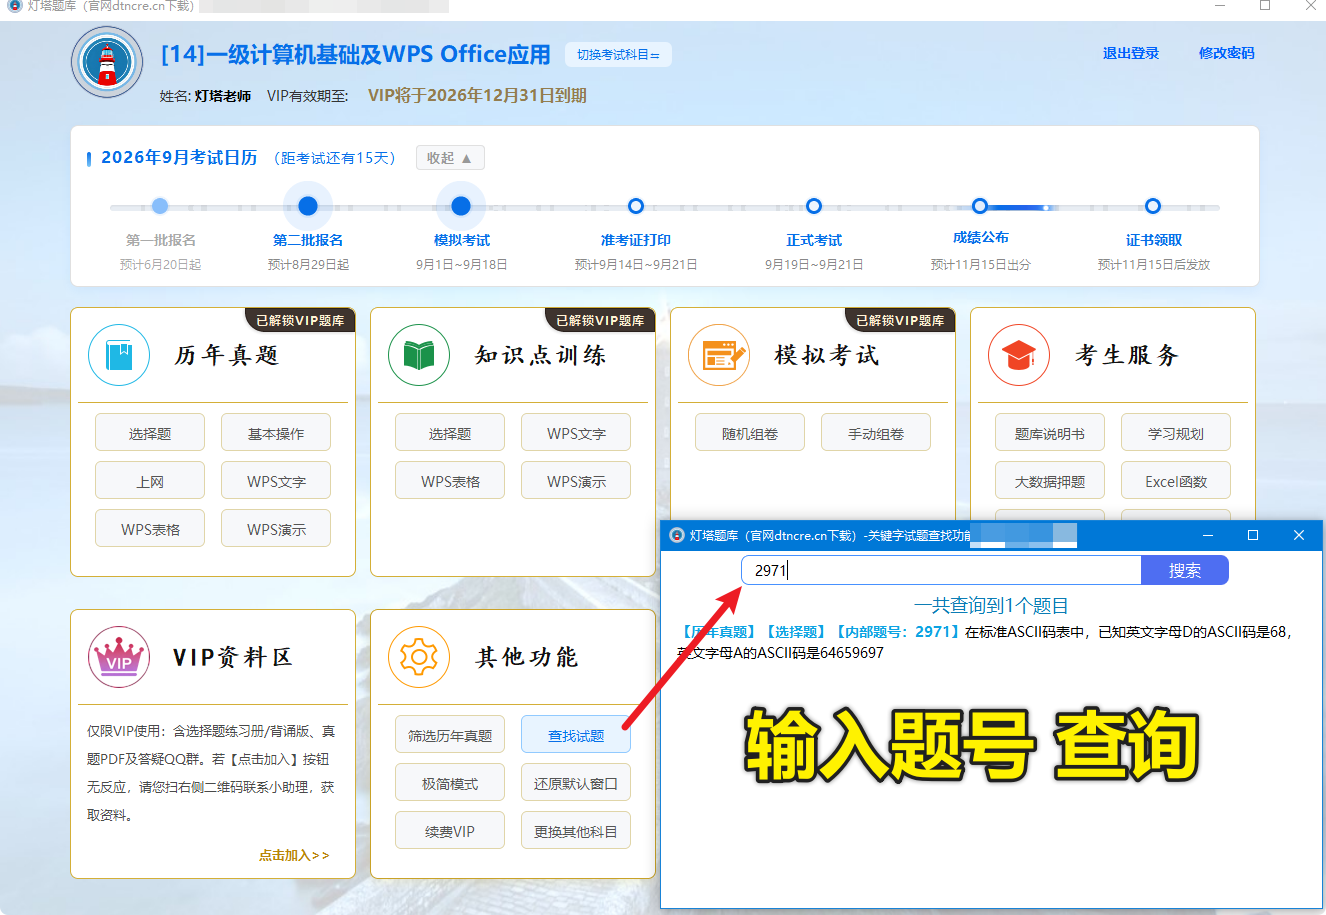Image resolution: width=1326 pixels, height=915 pixels.
Task: Click 还原默认窗口
Action: tap(576, 783)
